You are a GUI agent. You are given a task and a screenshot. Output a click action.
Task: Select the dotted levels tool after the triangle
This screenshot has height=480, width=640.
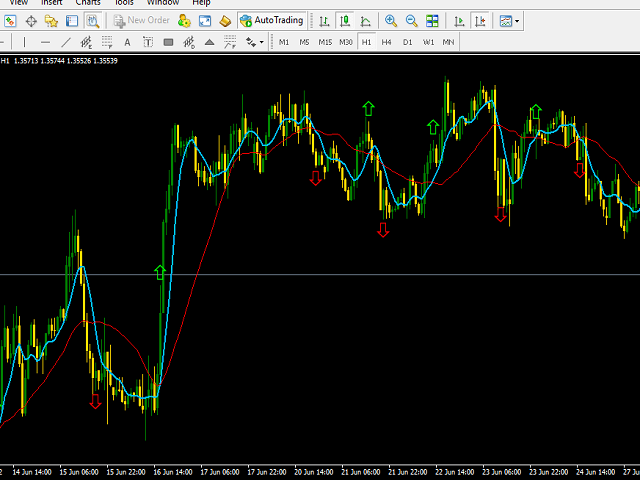coord(230,42)
